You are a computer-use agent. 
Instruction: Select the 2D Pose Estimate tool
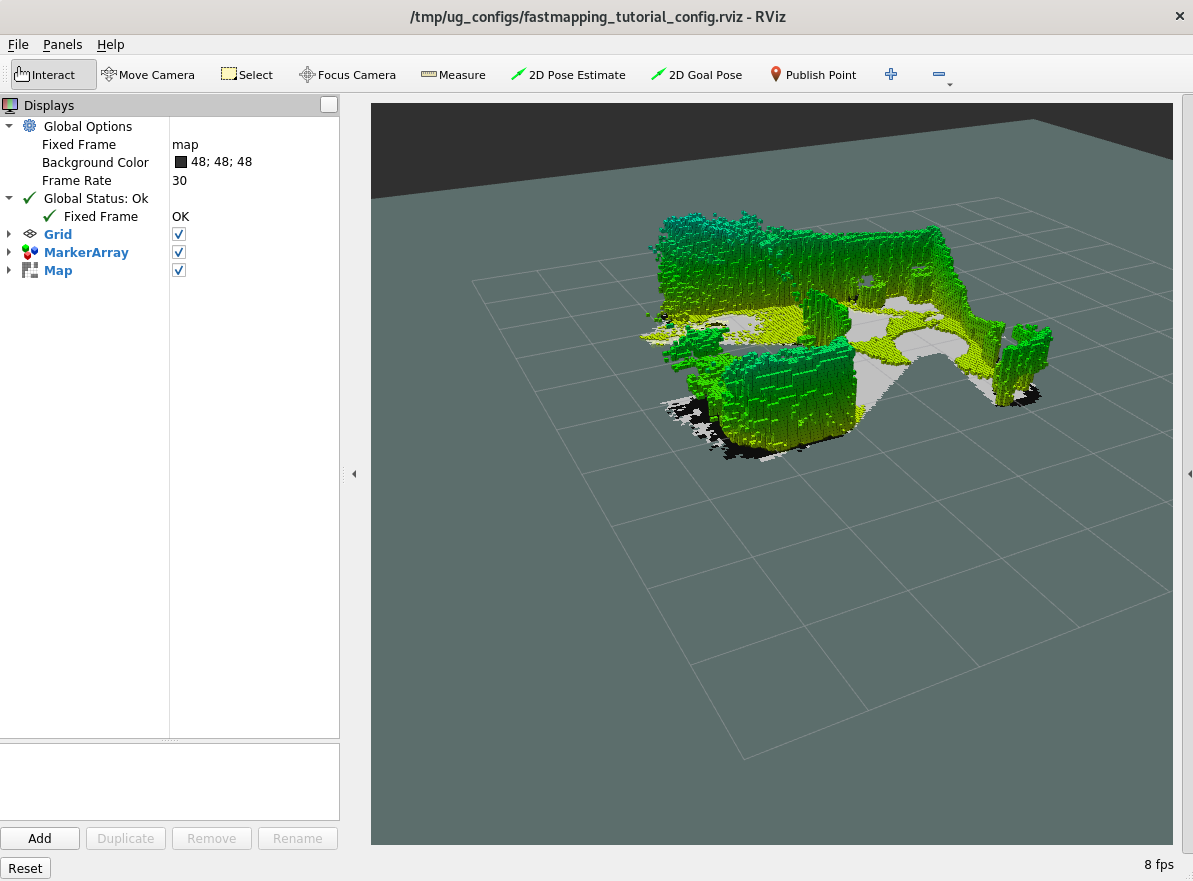click(568, 75)
